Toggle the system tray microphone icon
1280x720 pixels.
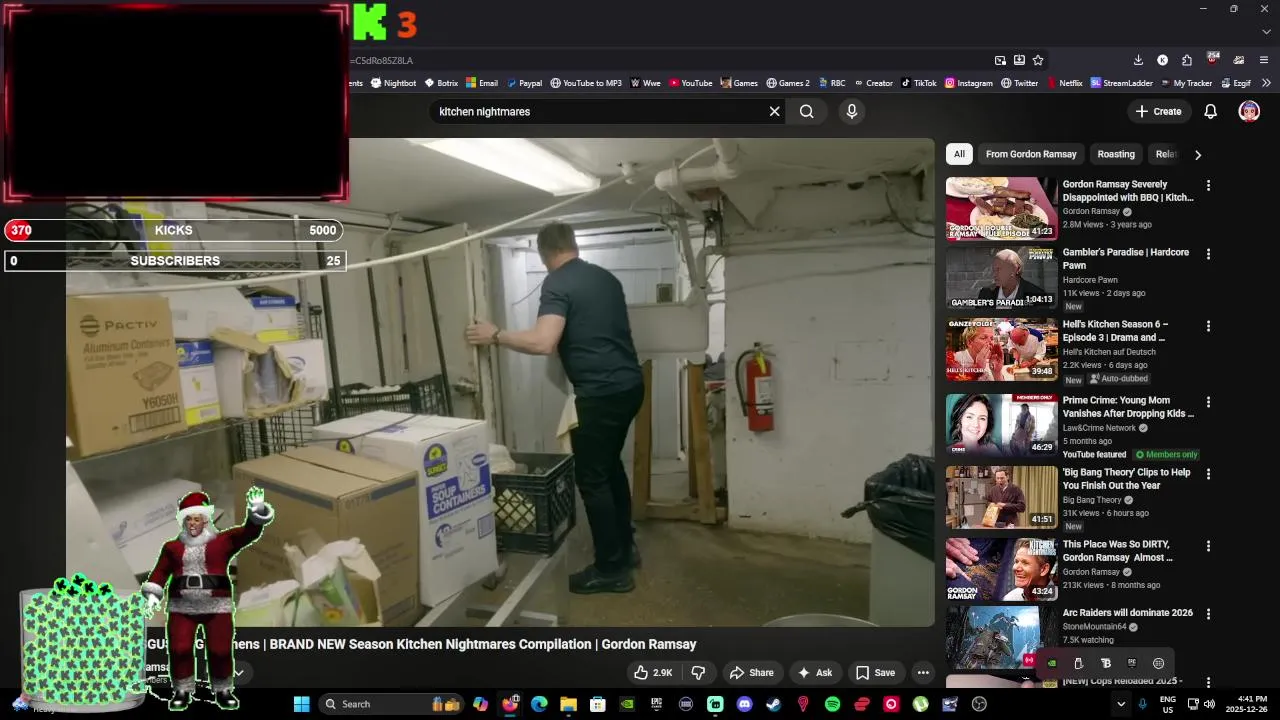1143,704
